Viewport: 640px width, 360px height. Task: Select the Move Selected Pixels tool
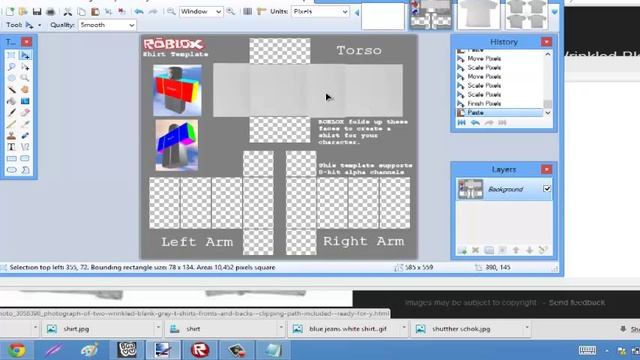[25, 55]
